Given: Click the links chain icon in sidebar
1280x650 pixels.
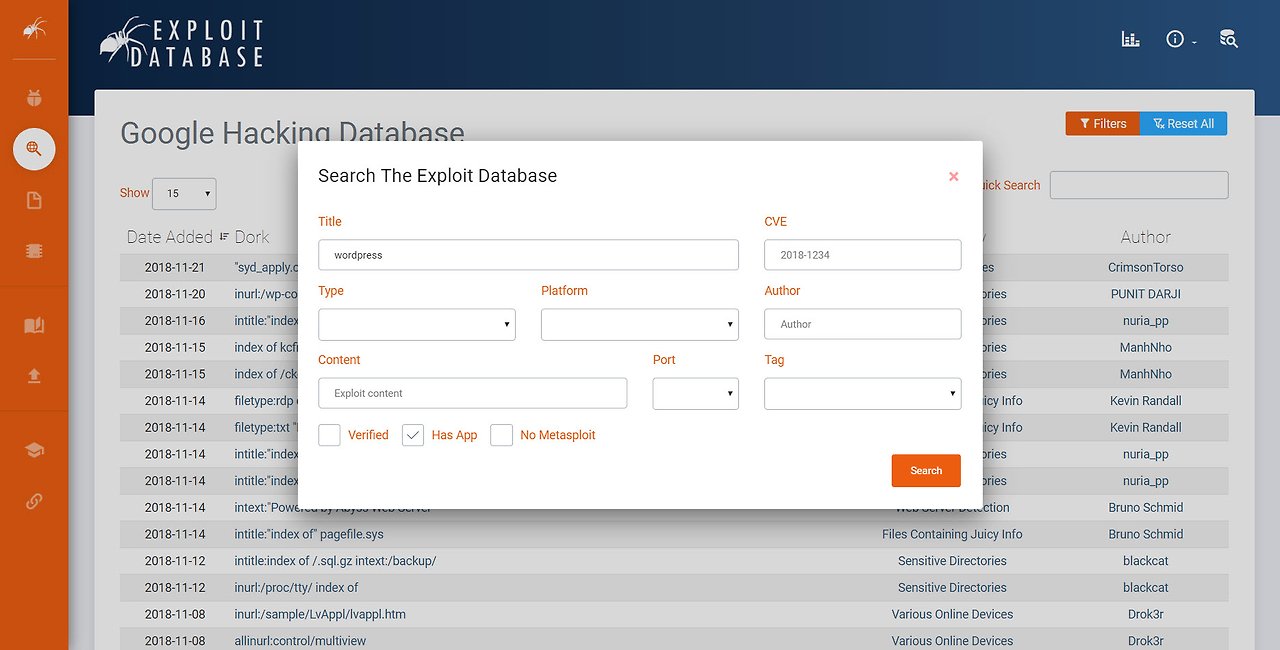Looking at the screenshot, I should 34,501.
